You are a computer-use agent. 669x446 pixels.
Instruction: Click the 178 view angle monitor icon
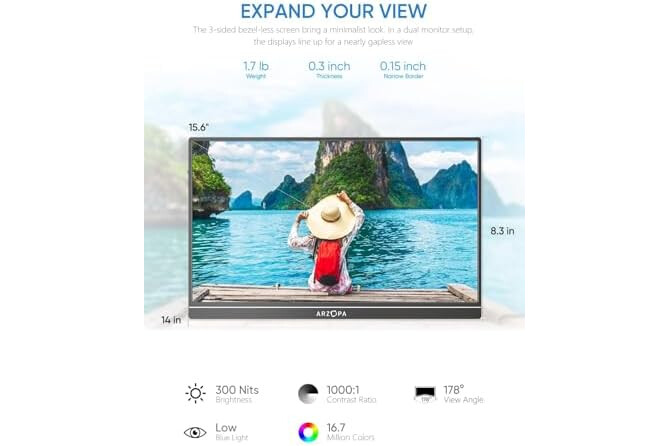click(425, 394)
